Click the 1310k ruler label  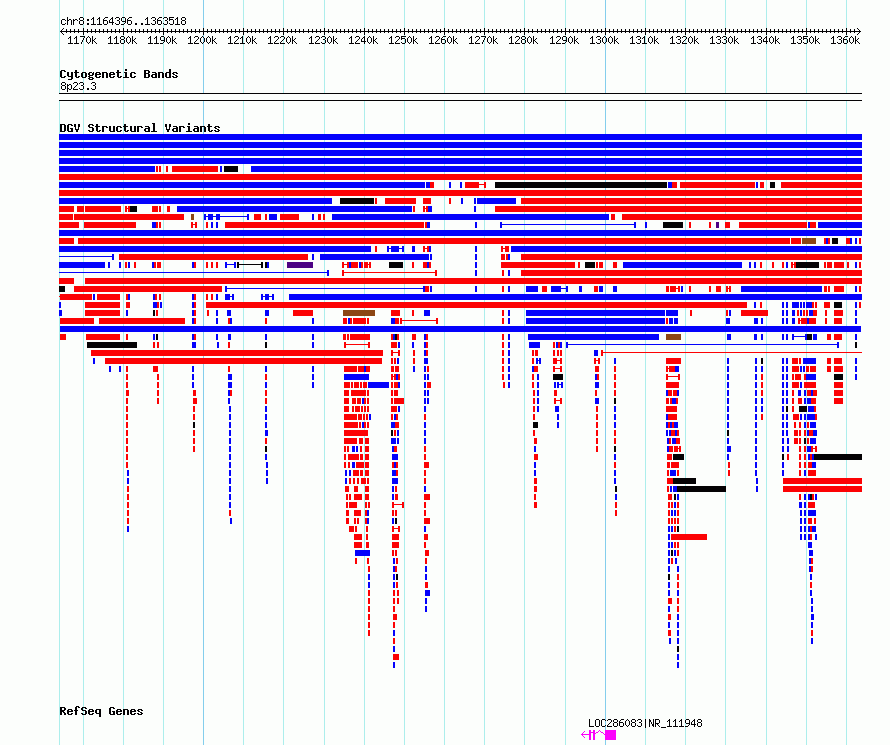coord(644,40)
